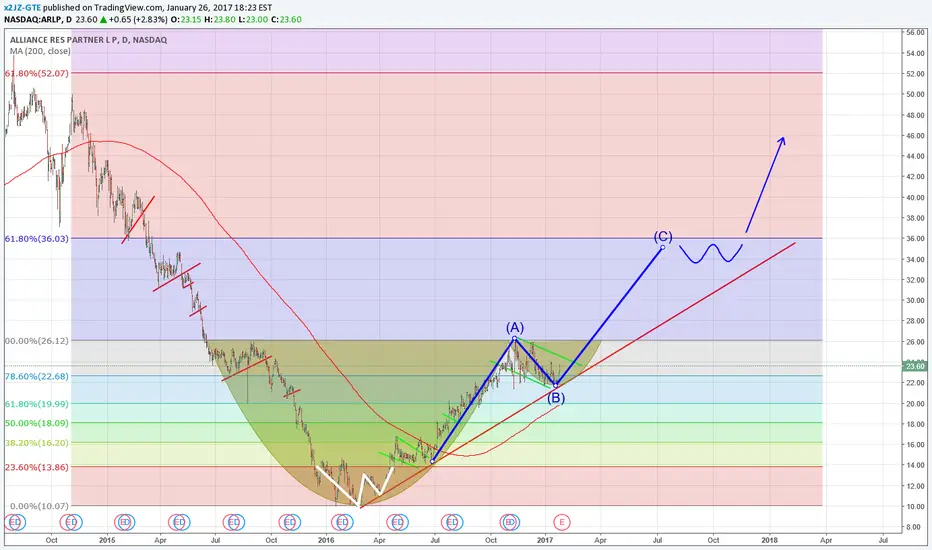The width and height of the screenshot is (932, 550).
Task: Click the 0.00%(10.07) Fibonacci label
Action: pos(39,506)
